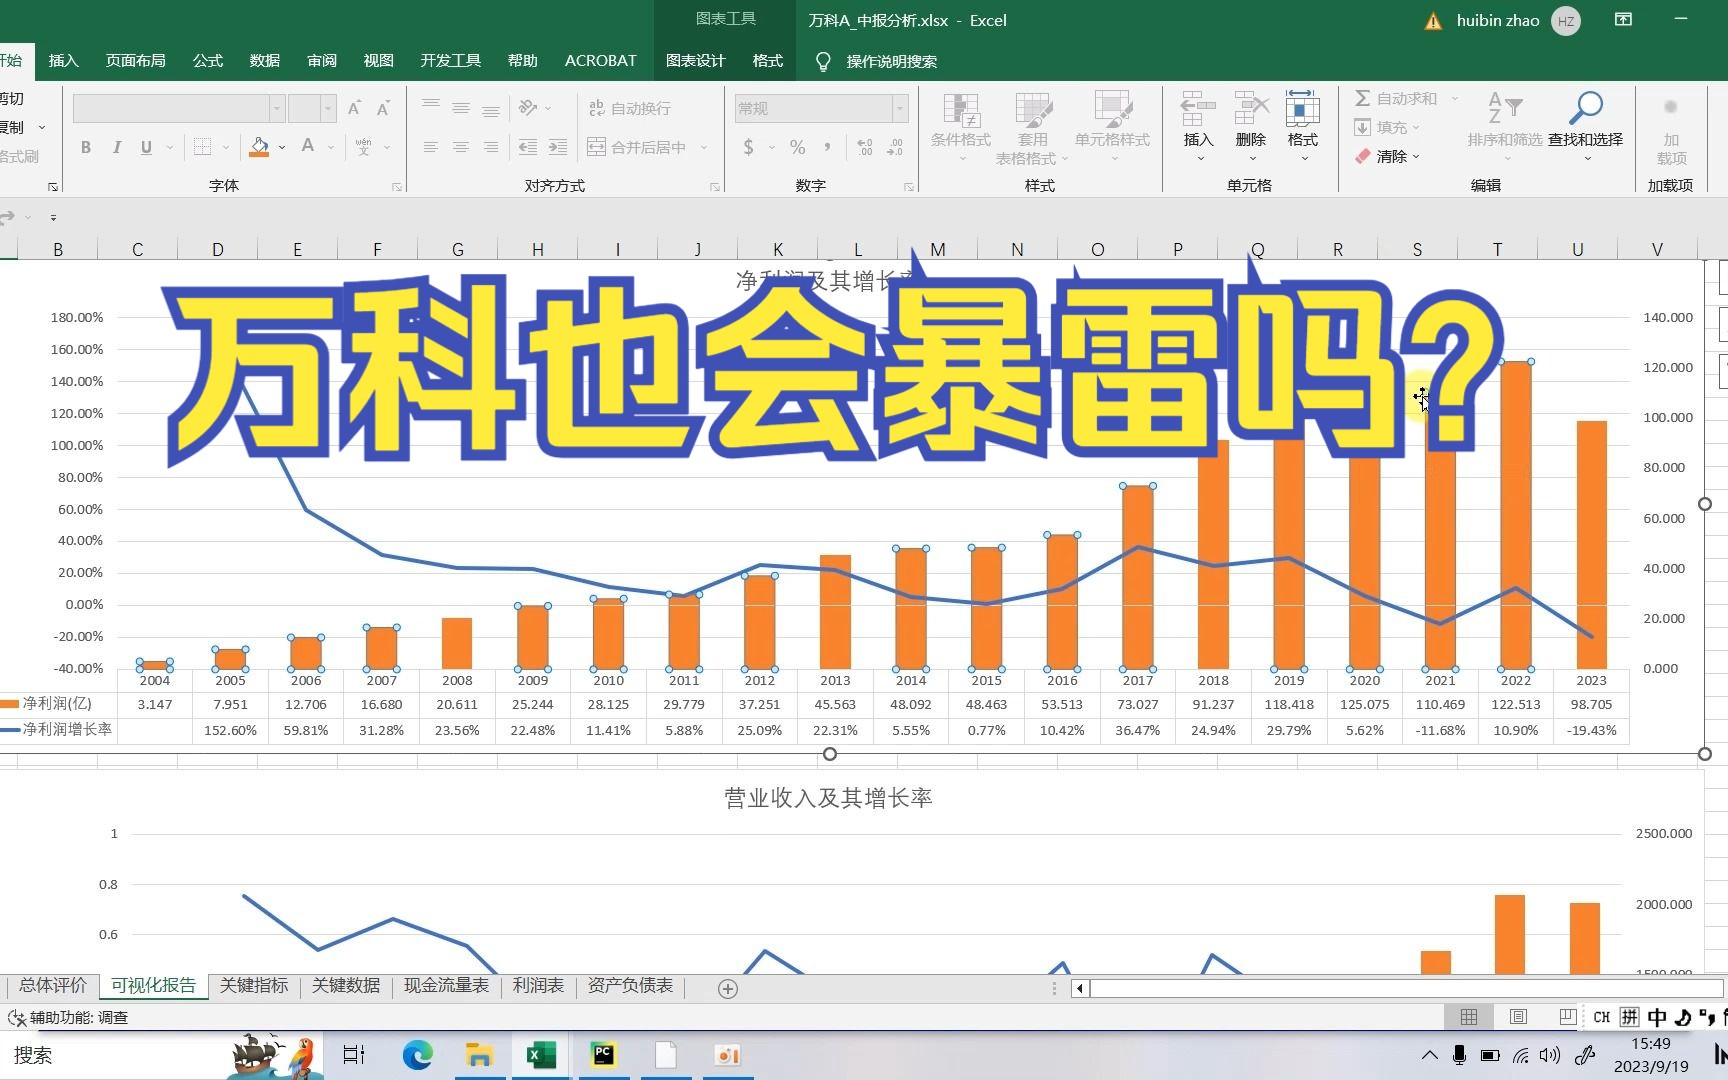Toggle Underline formatting button
The width and height of the screenshot is (1728, 1080).
pos(146,147)
